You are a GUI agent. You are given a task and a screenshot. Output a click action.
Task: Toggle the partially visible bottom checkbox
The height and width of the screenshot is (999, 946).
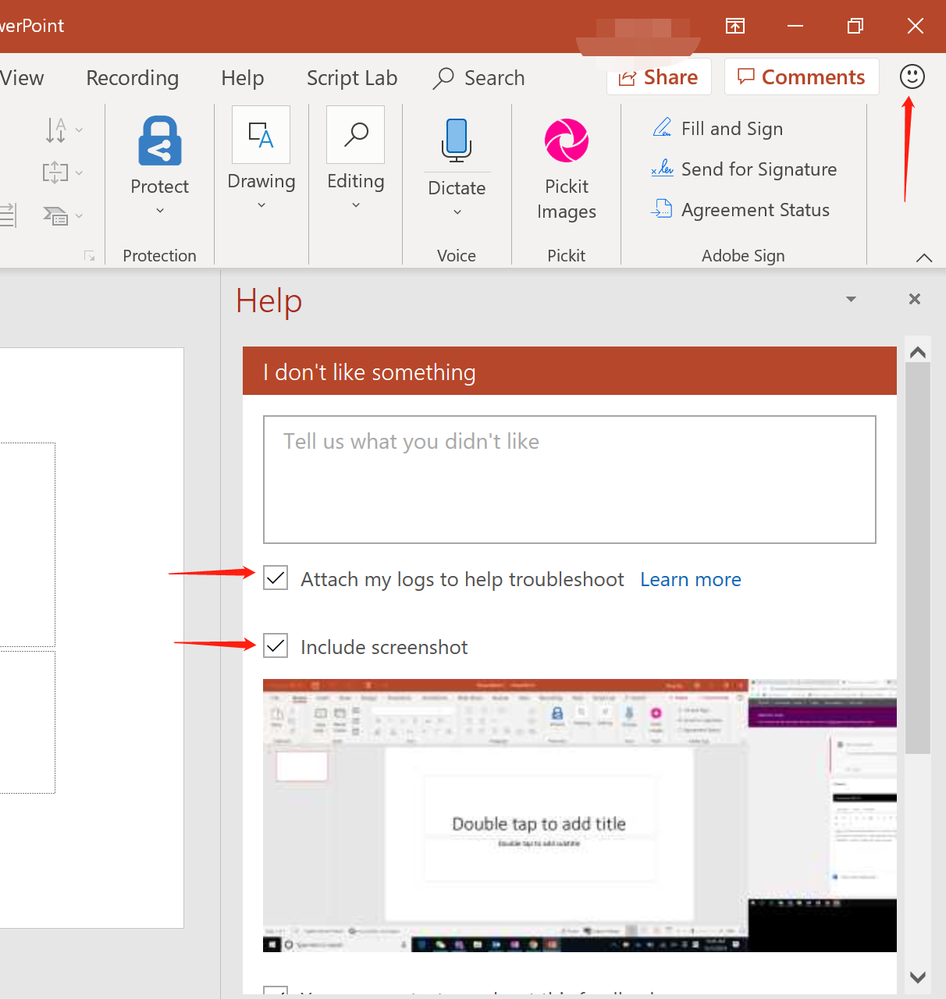tap(275, 991)
